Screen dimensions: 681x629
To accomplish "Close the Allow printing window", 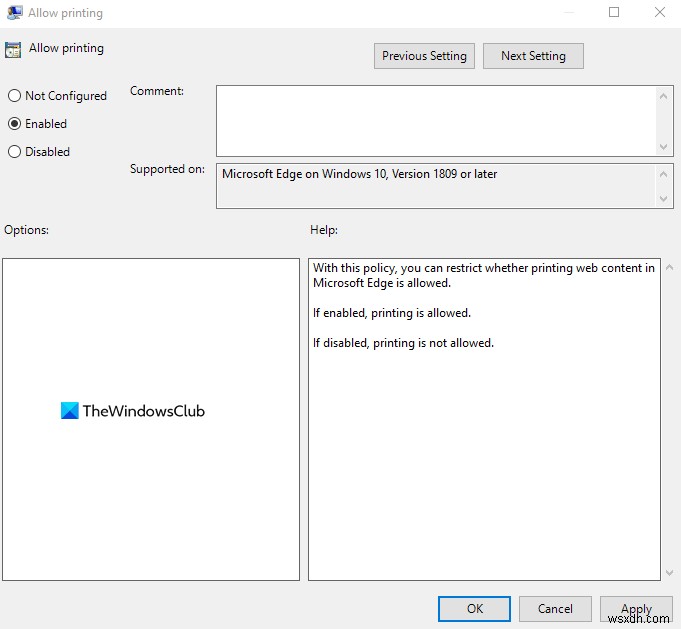I will point(660,12).
